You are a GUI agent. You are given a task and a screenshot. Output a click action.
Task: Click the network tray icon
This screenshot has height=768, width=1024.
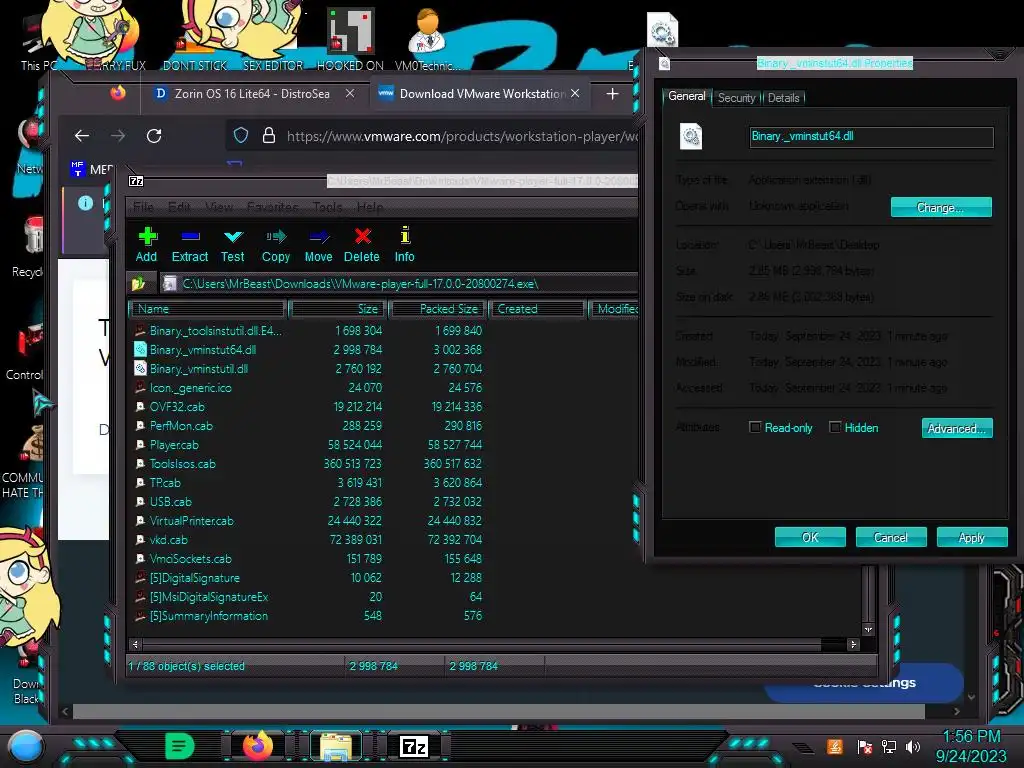click(x=889, y=746)
